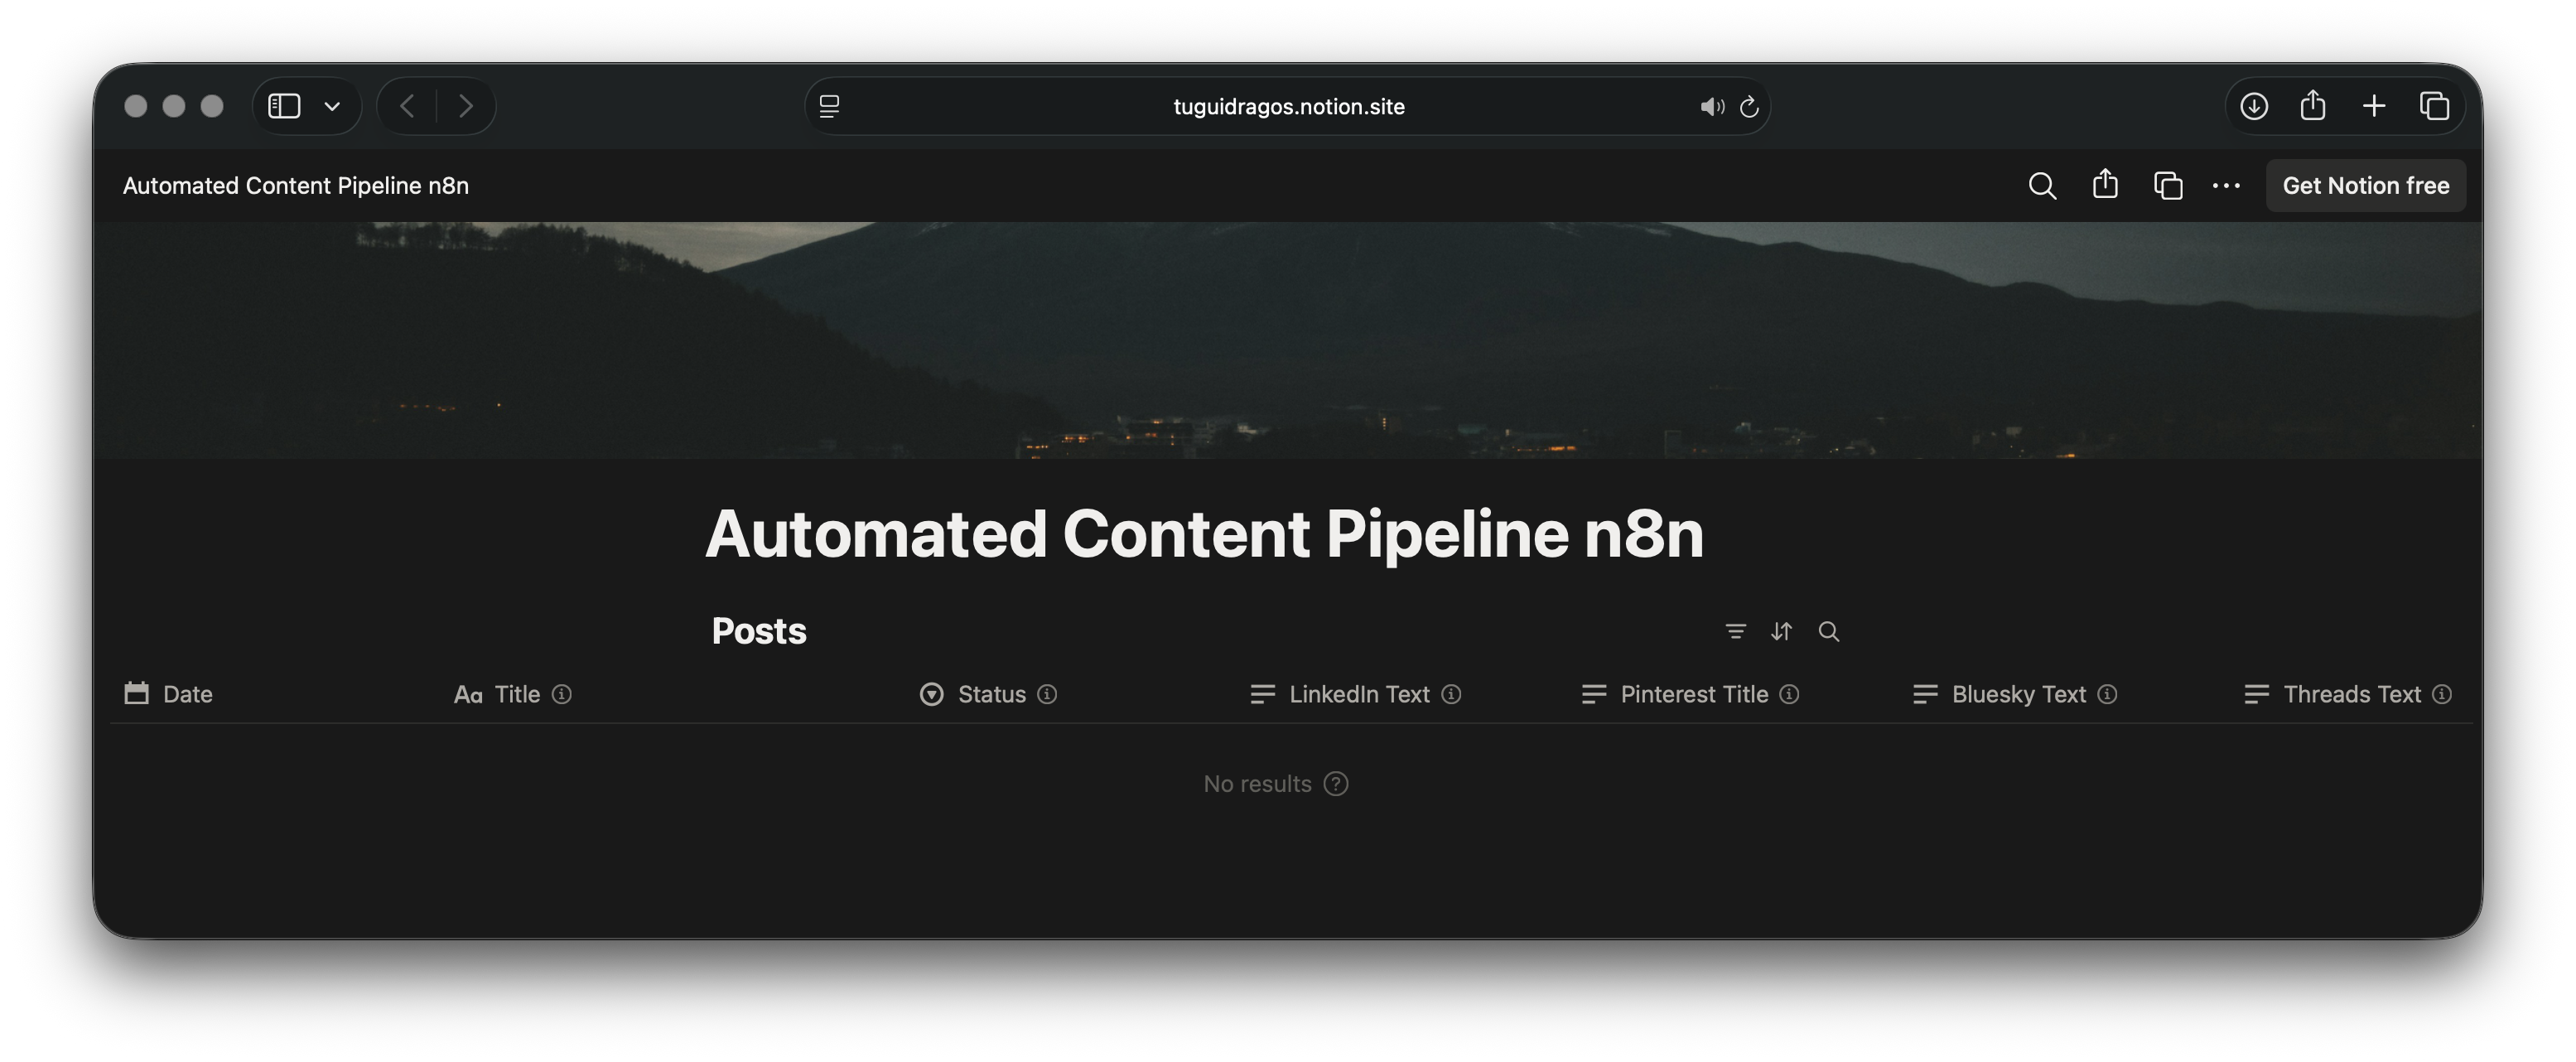Click the Date column header
The image size is (2576, 1062).
168,694
